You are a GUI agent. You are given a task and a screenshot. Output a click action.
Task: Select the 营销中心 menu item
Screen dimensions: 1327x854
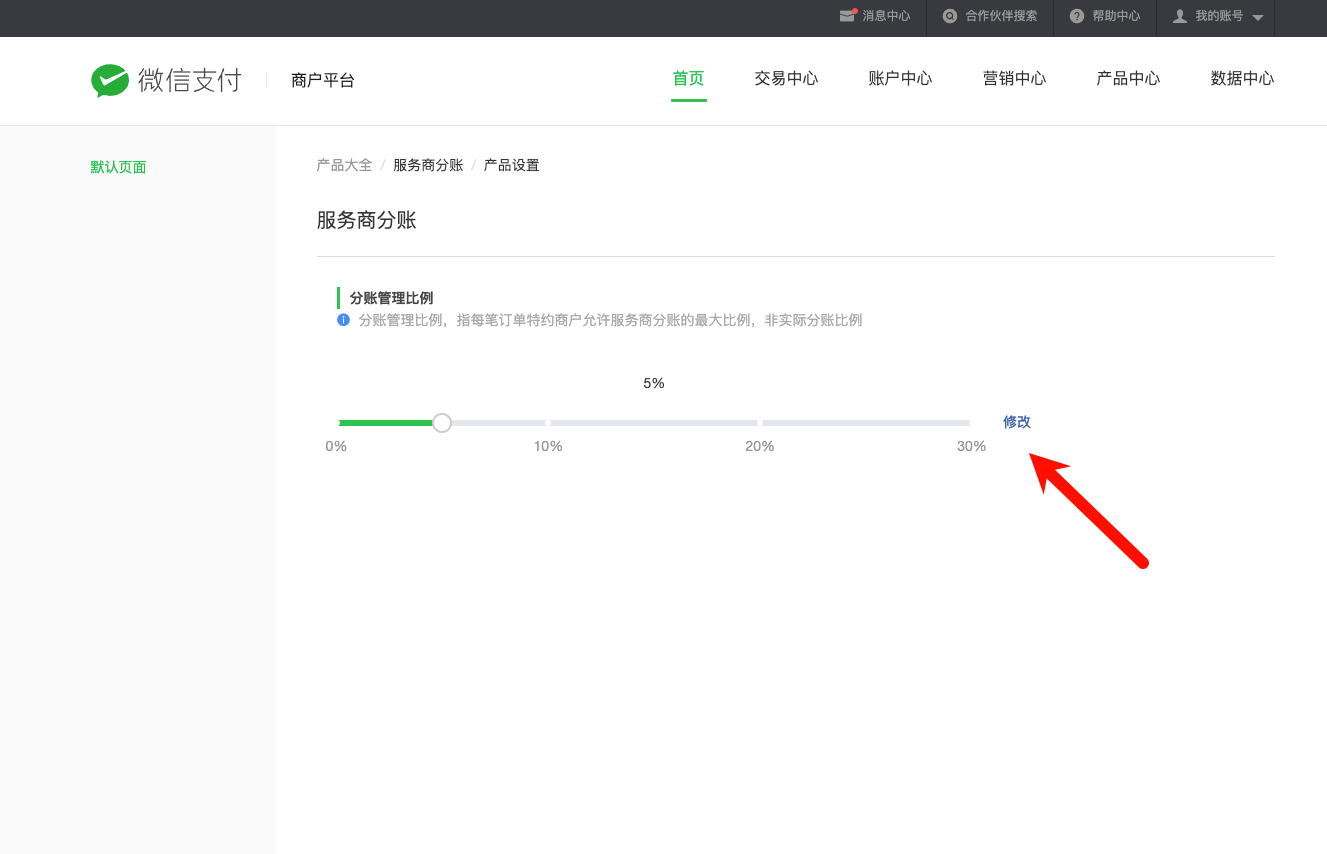[x=1014, y=79]
